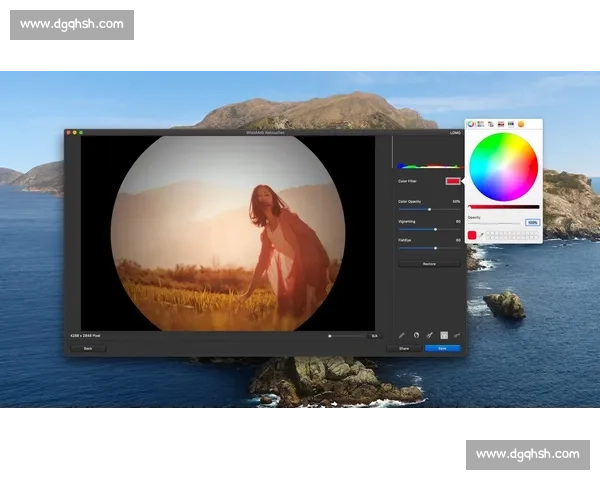600x480 pixels.
Task: Click the Restore button
Action: click(x=429, y=264)
